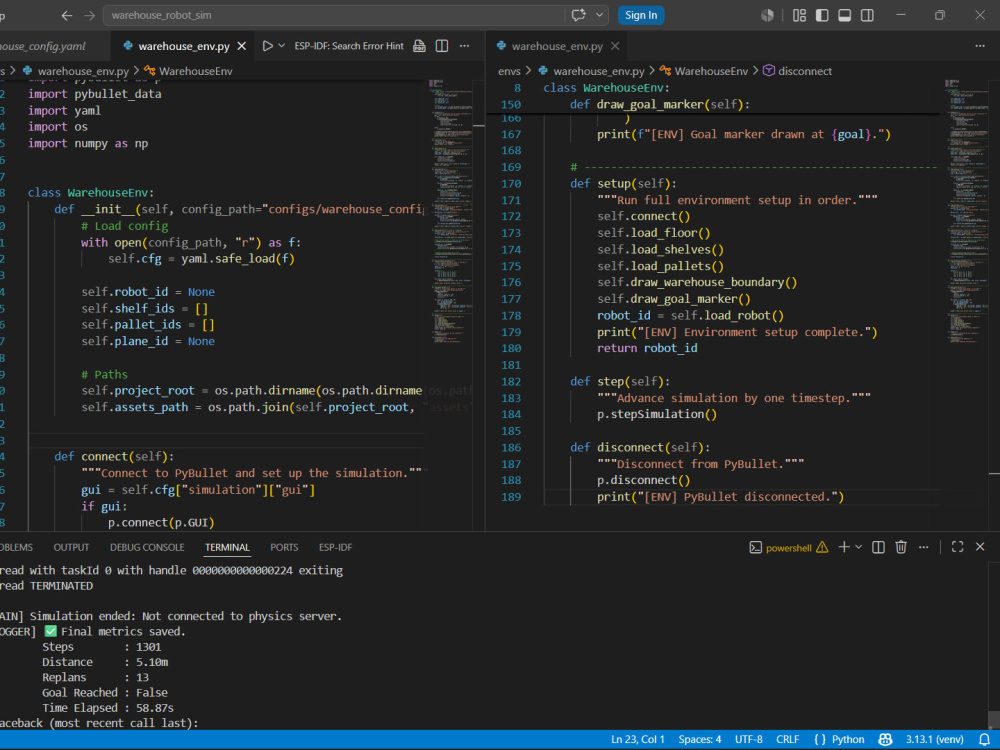
Task: Open the DEBUG CONSOLE tab
Action: pyautogui.click(x=147, y=547)
